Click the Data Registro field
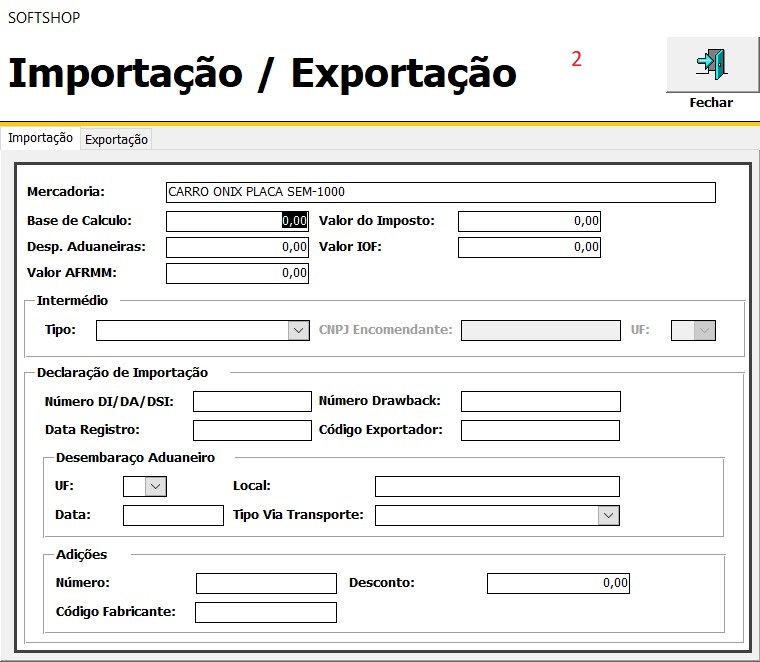 (252, 431)
